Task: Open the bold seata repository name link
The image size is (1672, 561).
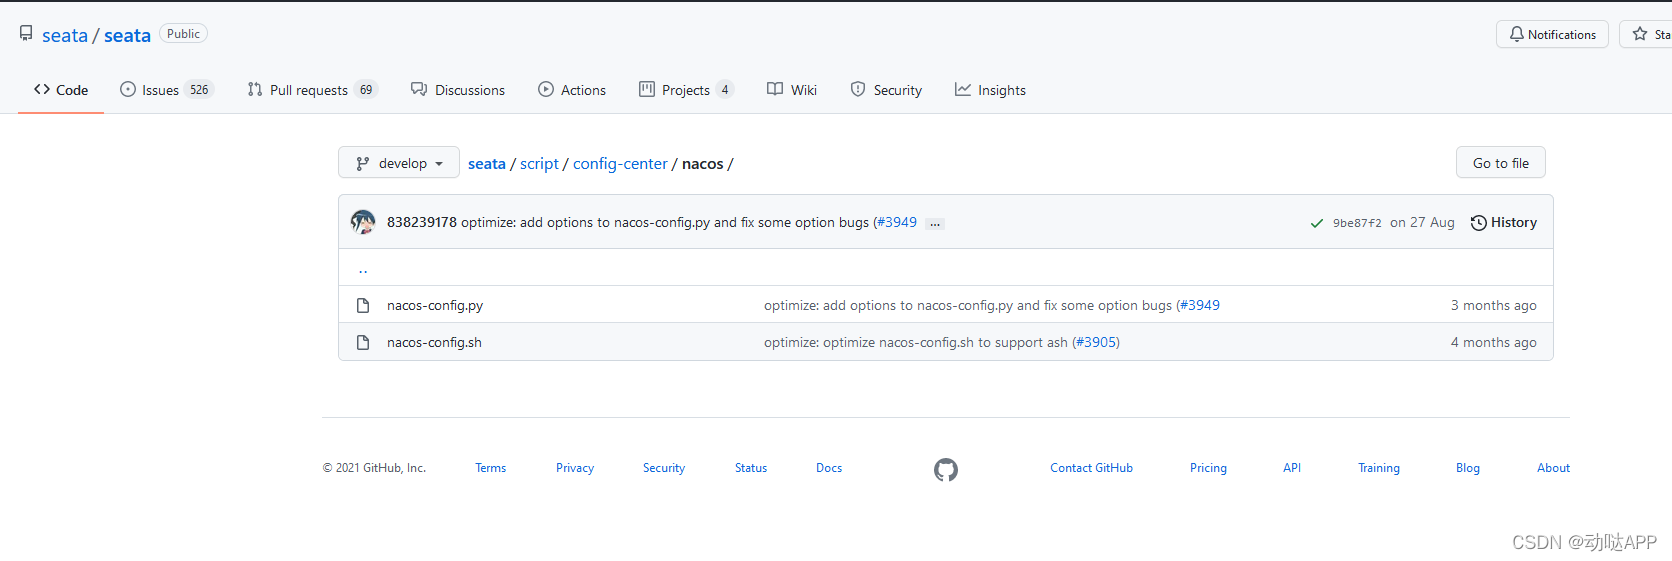Action: pyautogui.click(x=127, y=36)
